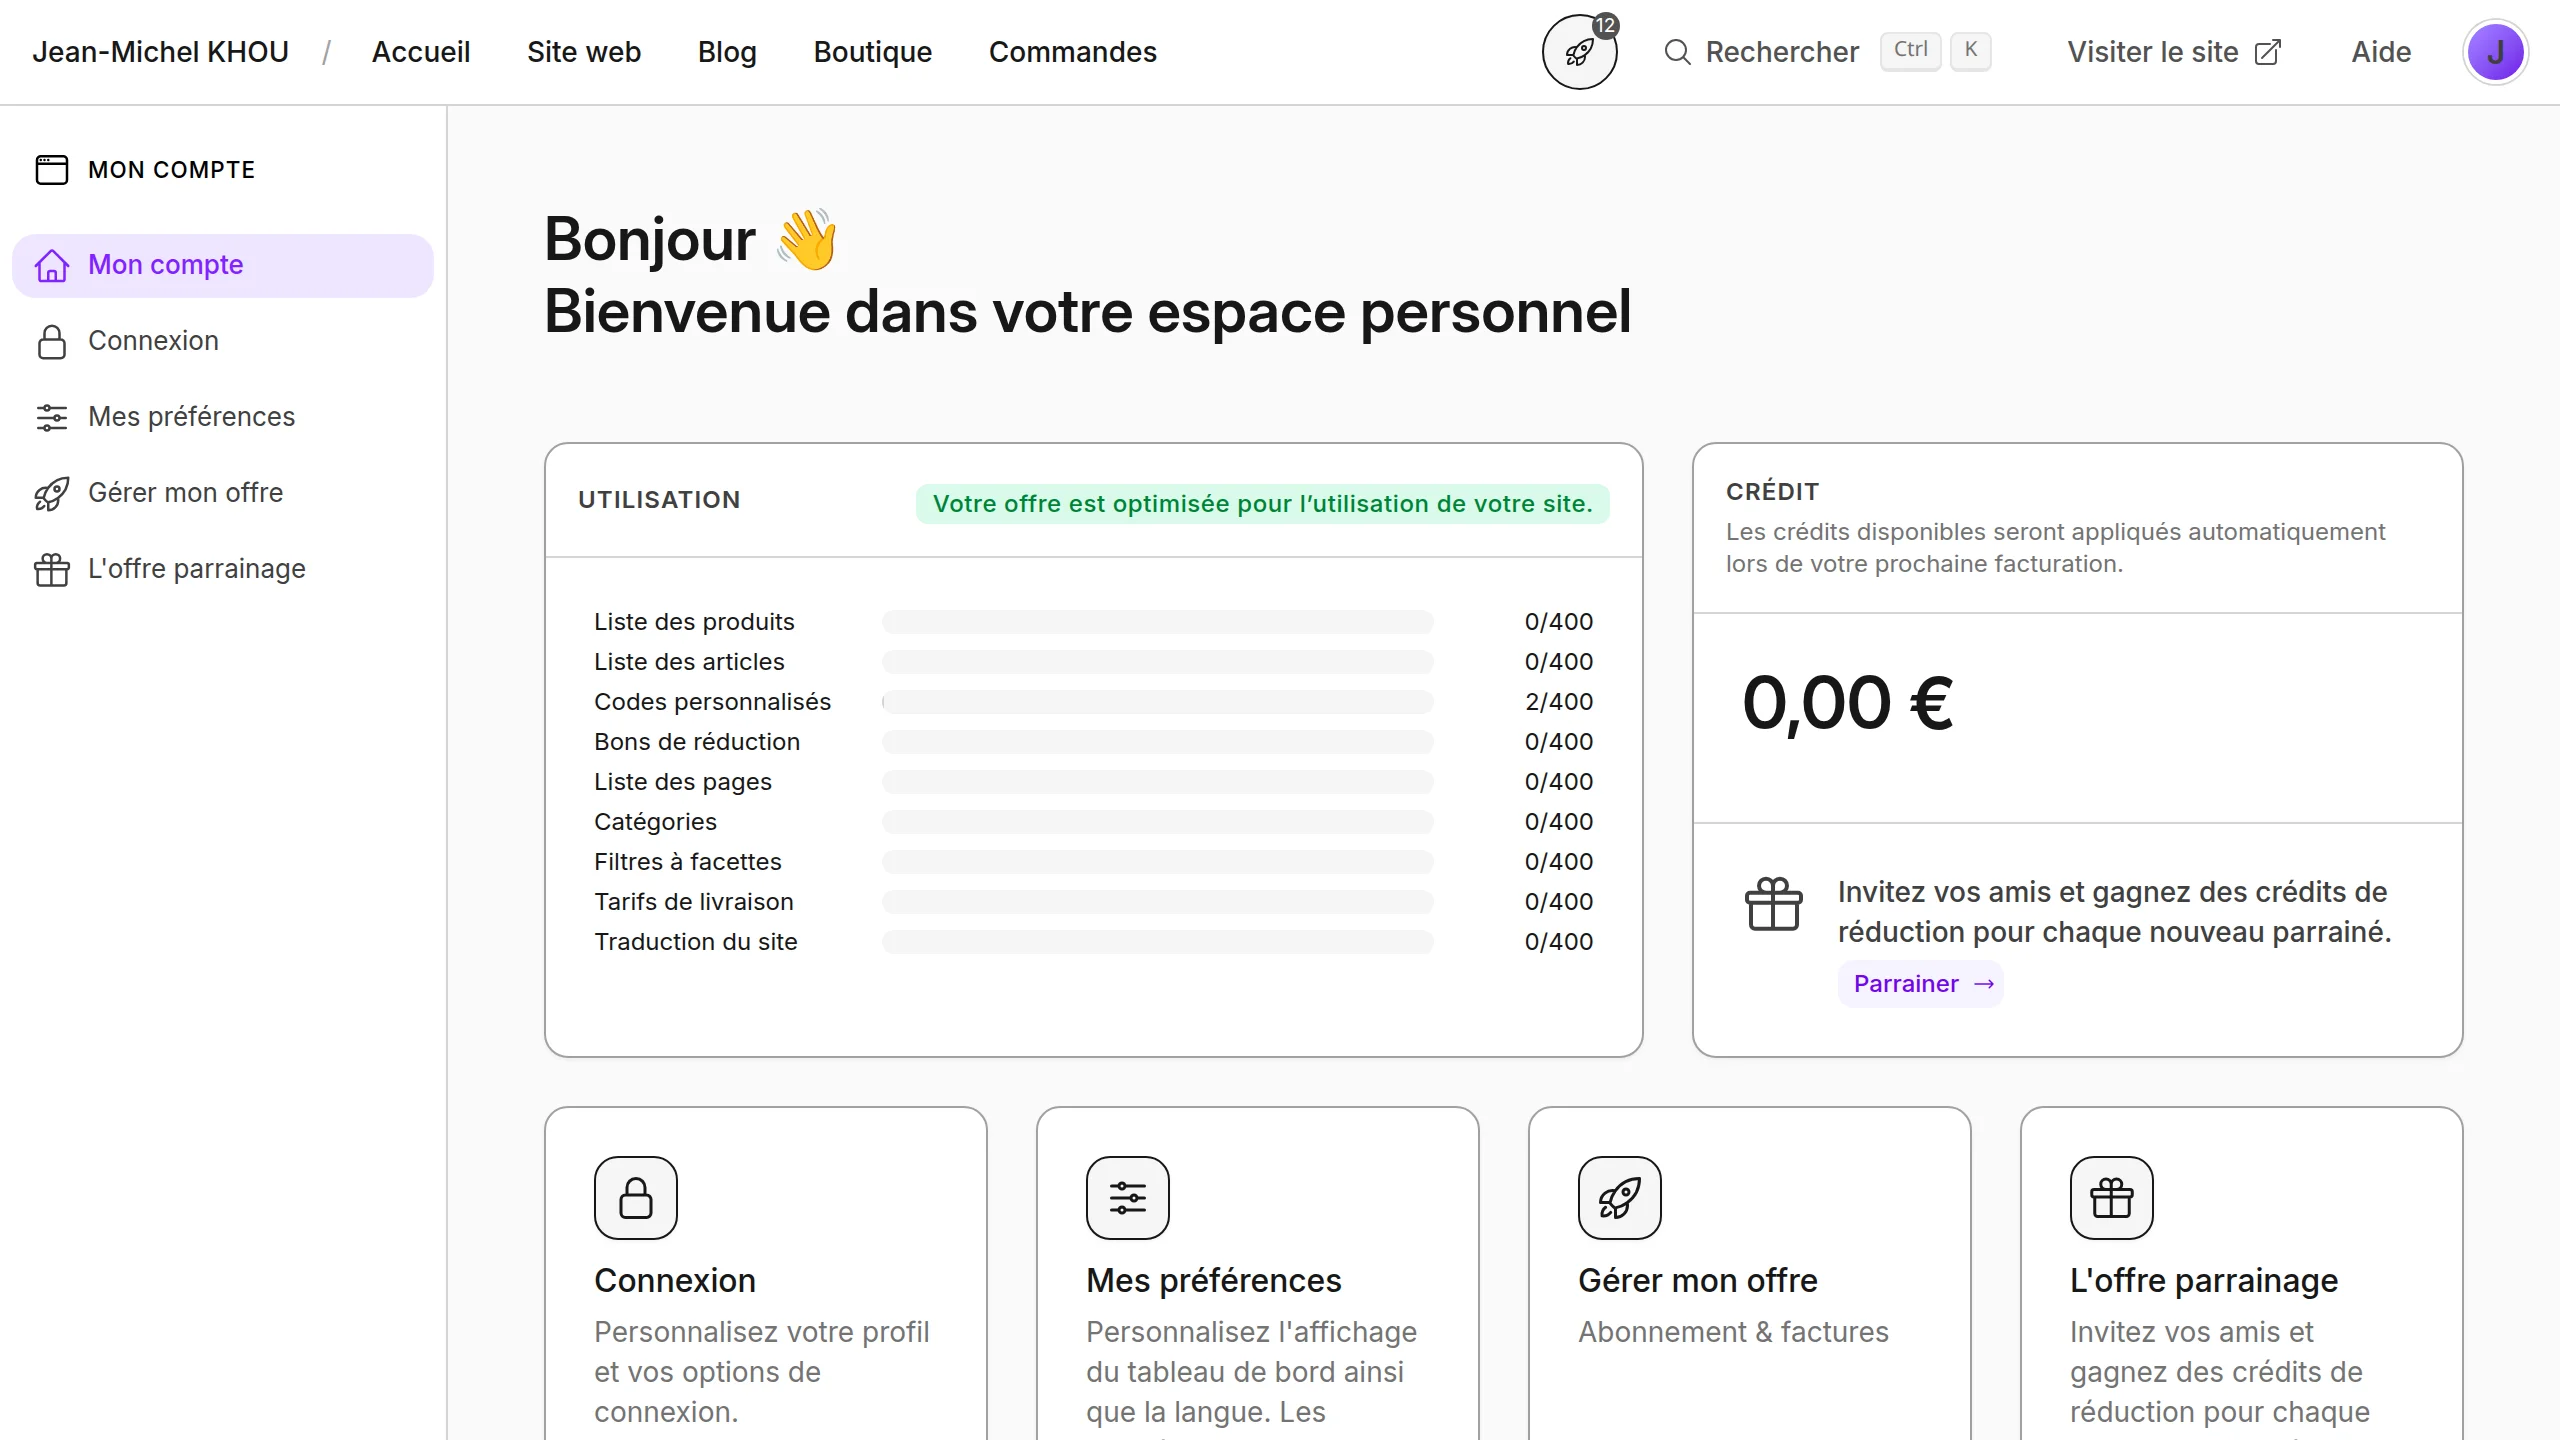Click the rocket icon on the Gérer mon offre card
Viewport: 2560px width, 1440px height.
tap(1619, 1197)
